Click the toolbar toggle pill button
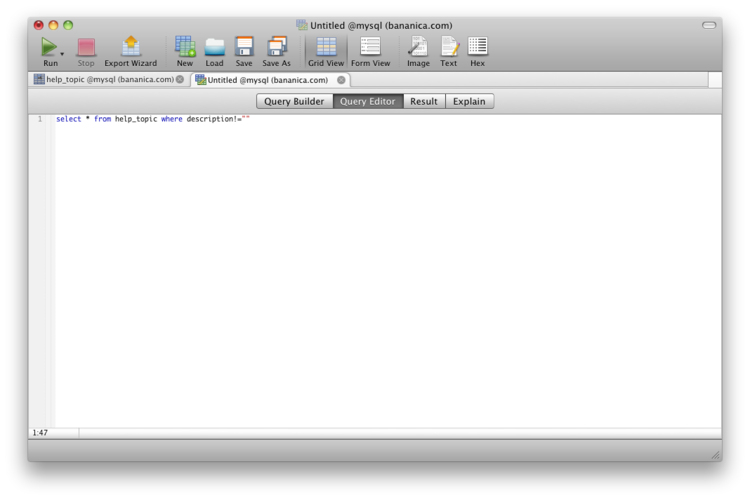This screenshot has height=500, width=750. tap(709, 25)
